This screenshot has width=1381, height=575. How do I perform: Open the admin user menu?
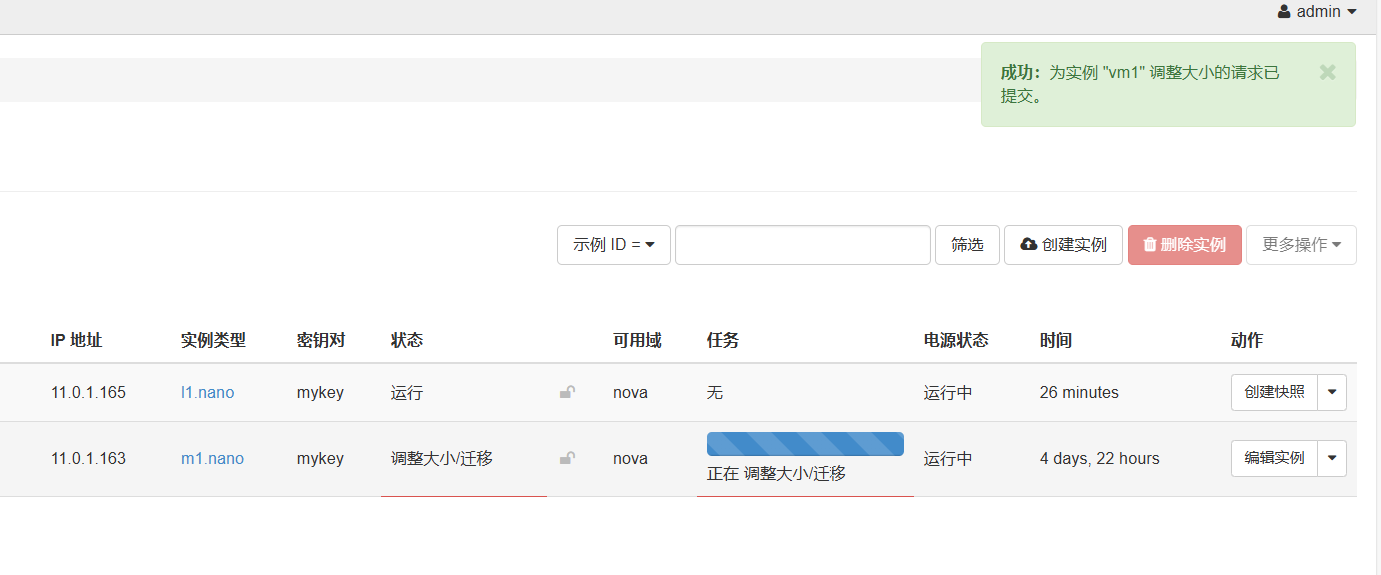[x=1317, y=12]
